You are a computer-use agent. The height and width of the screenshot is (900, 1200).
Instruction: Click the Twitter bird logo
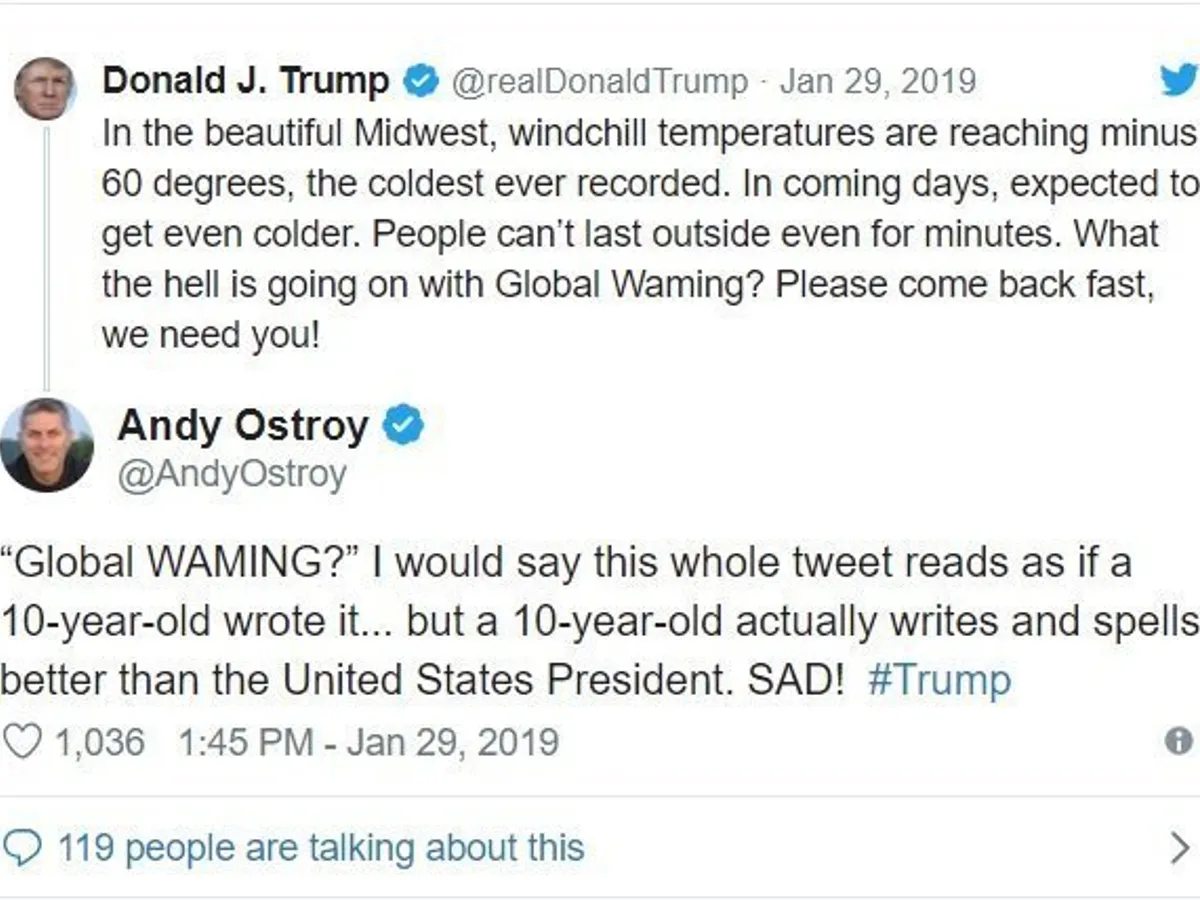coord(1179,80)
